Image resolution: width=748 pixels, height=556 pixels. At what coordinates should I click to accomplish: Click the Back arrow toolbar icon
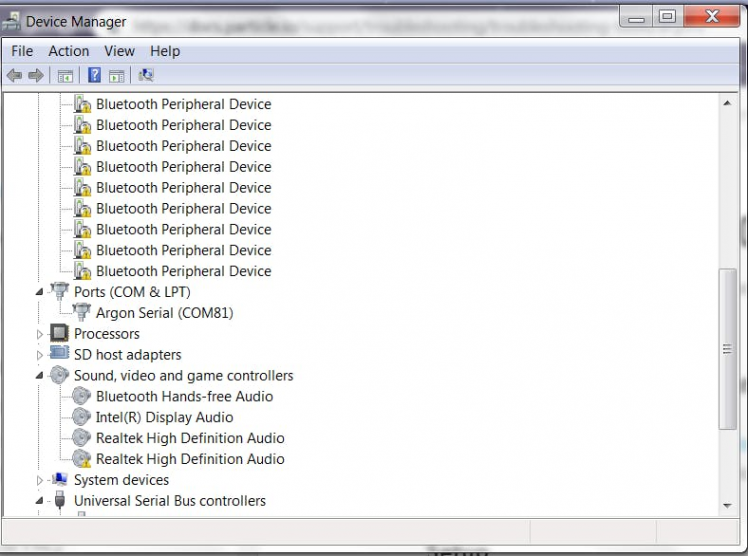14,75
